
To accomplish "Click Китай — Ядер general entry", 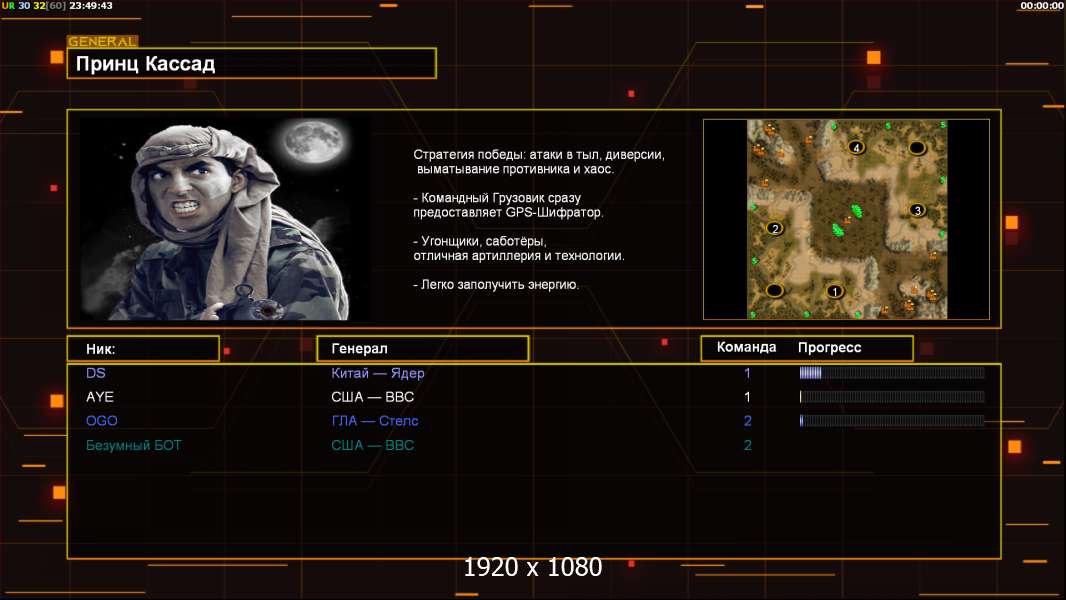I will 377,373.
